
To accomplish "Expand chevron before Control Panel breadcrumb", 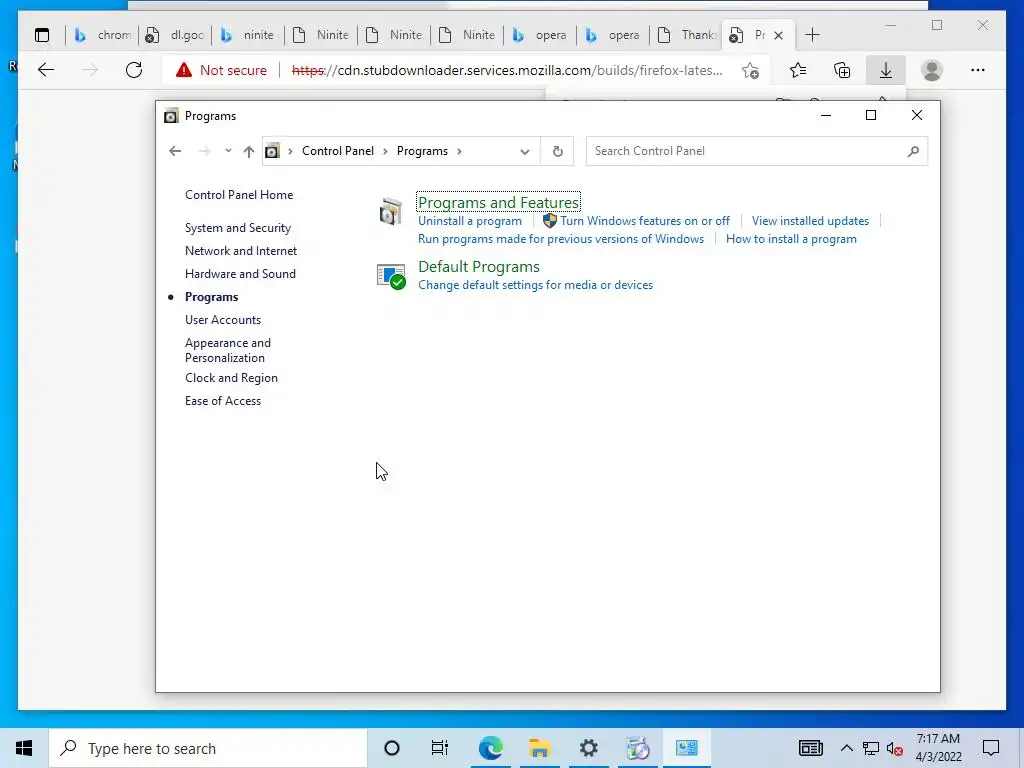I will (290, 151).
